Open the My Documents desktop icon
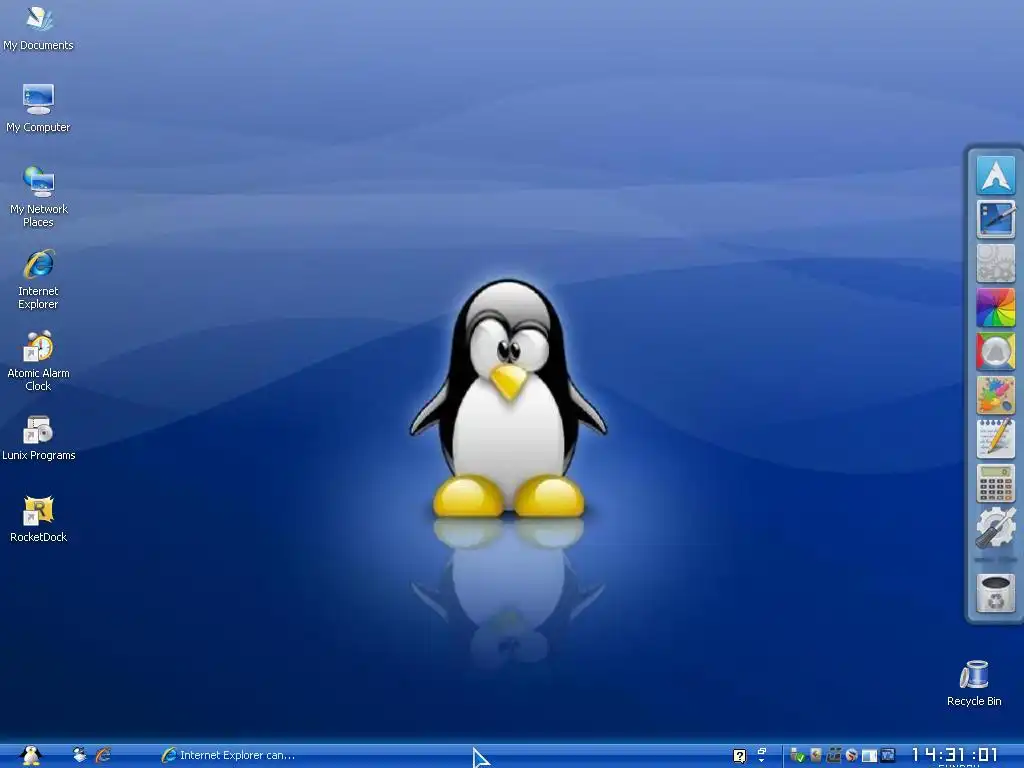1024x768 pixels. [x=38, y=29]
